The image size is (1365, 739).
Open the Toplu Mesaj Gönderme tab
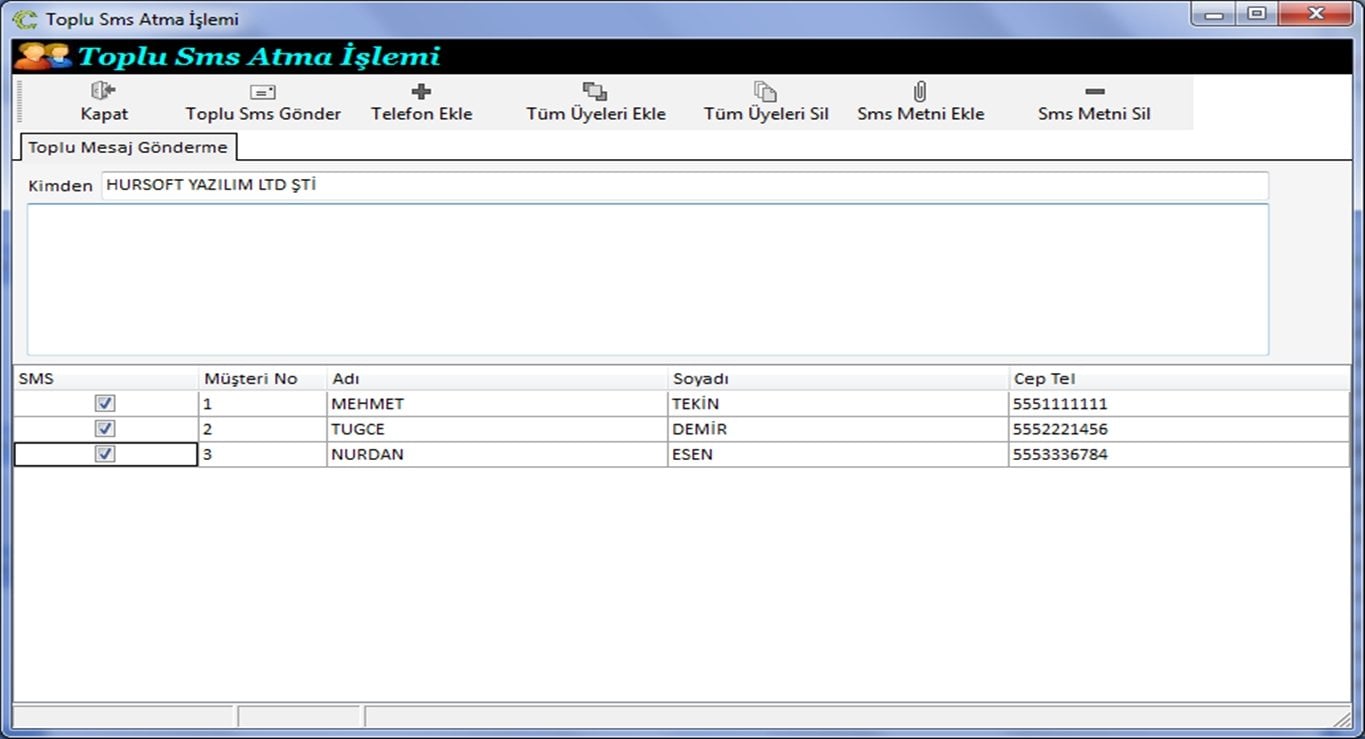click(x=128, y=147)
